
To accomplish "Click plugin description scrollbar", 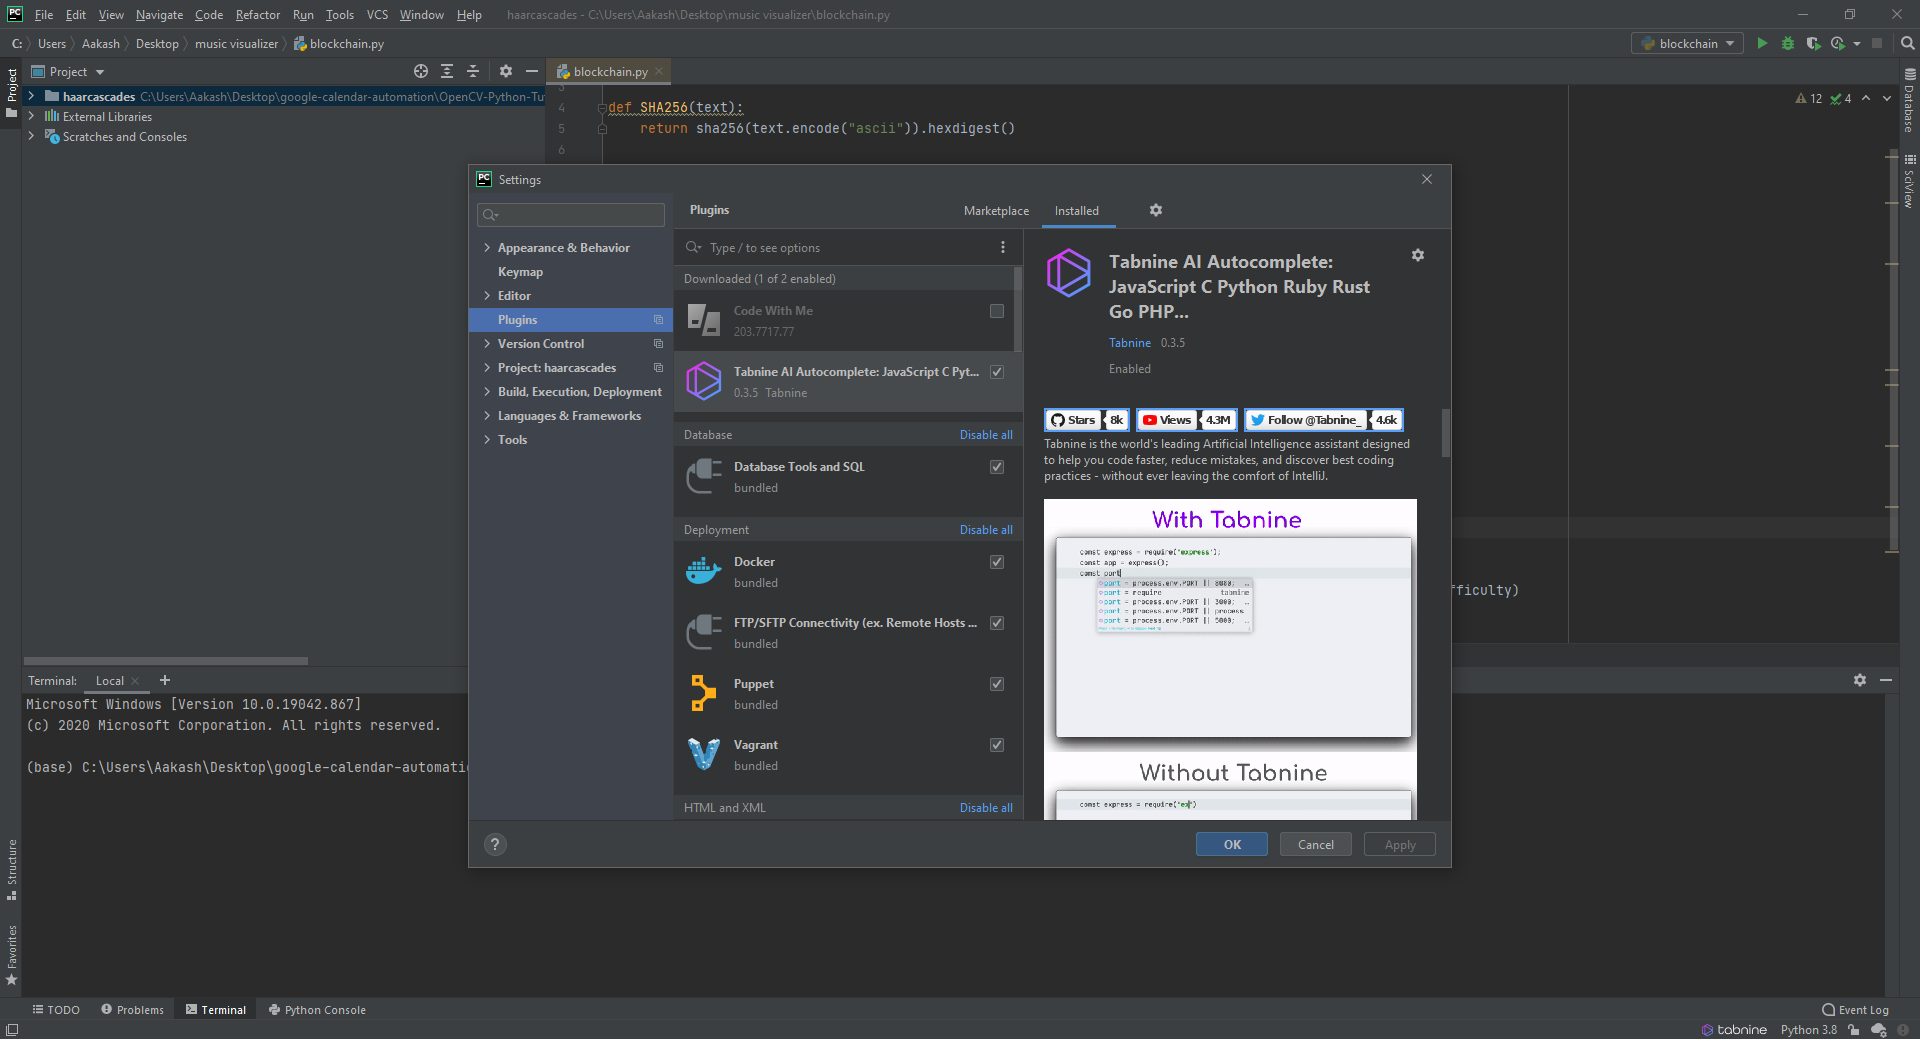I will pyautogui.click(x=1445, y=432).
